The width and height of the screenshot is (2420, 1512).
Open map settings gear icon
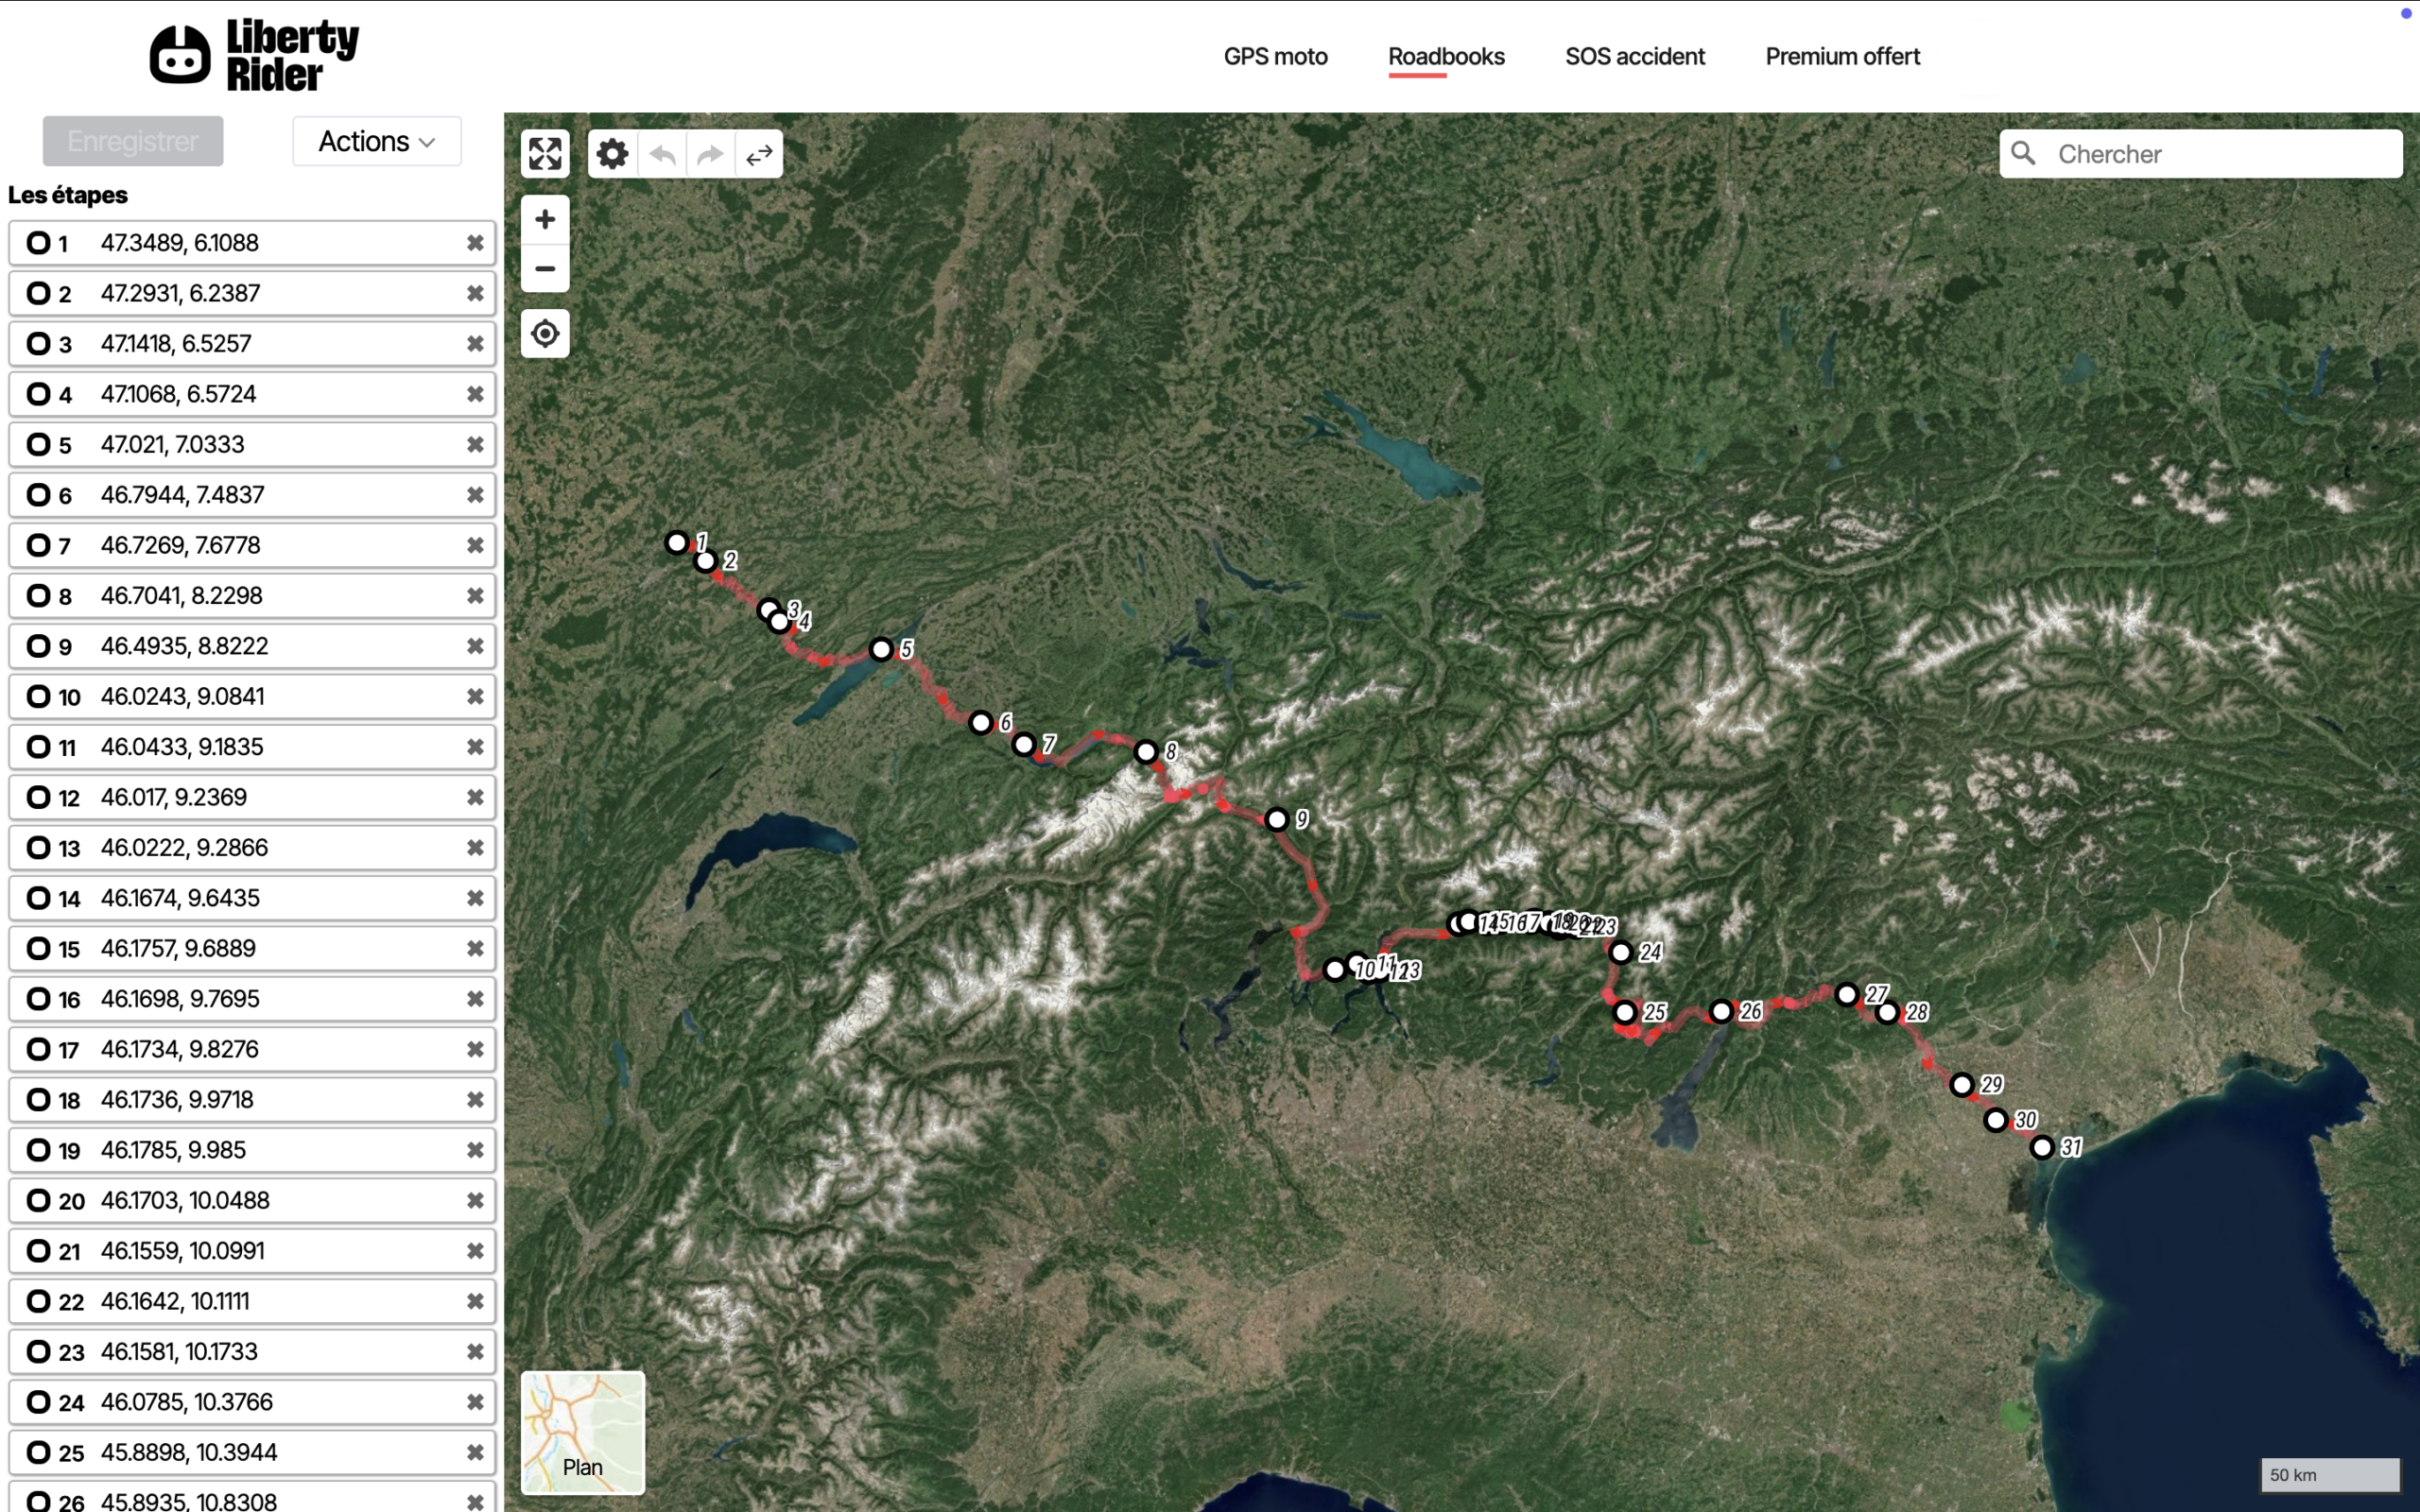click(612, 154)
